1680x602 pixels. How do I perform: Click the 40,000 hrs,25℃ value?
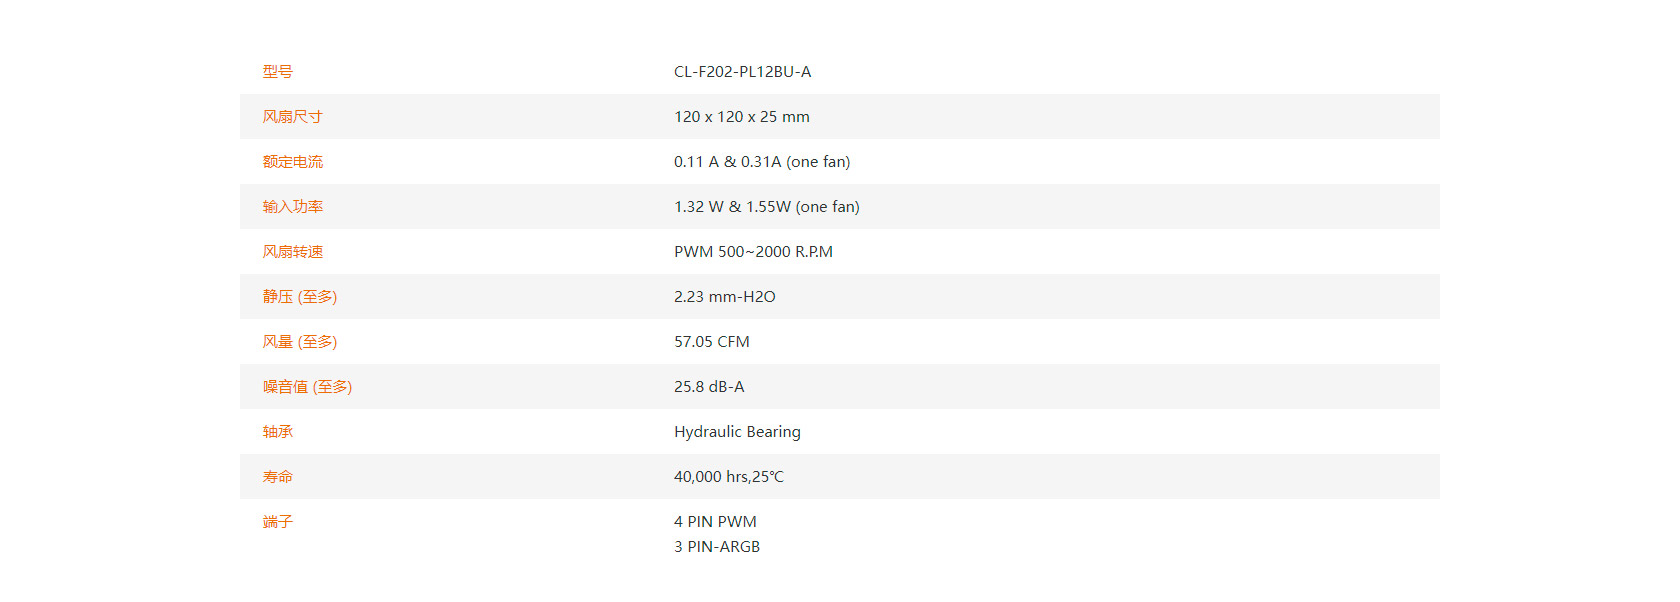pyautogui.click(x=728, y=477)
